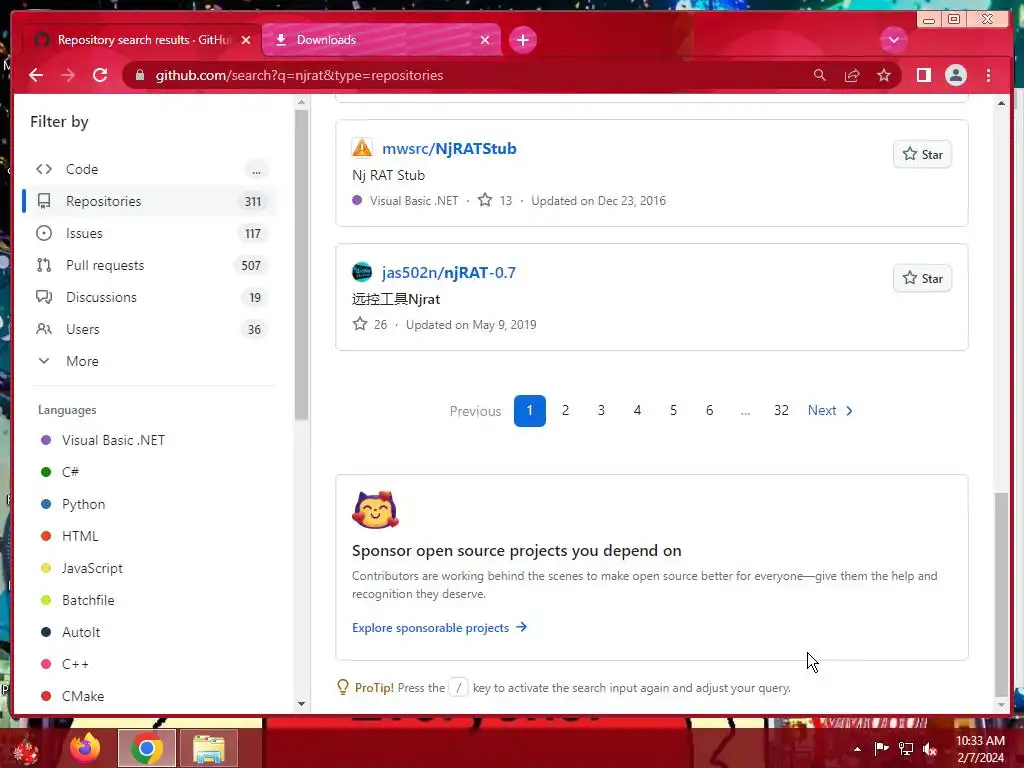Filter results by Issues
This screenshot has height=768, width=1024.
click(151, 233)
